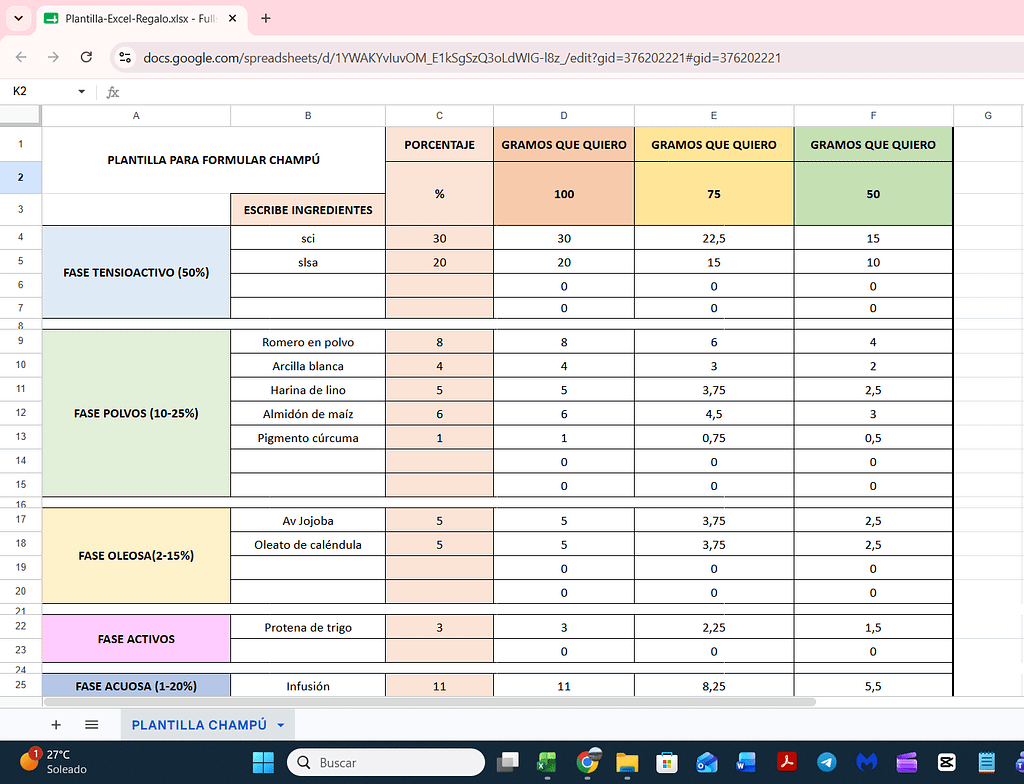This screenshot has height=784, width=1024.
Task: Select the FASE ACTIVOS cell
Action: point(136,639)
